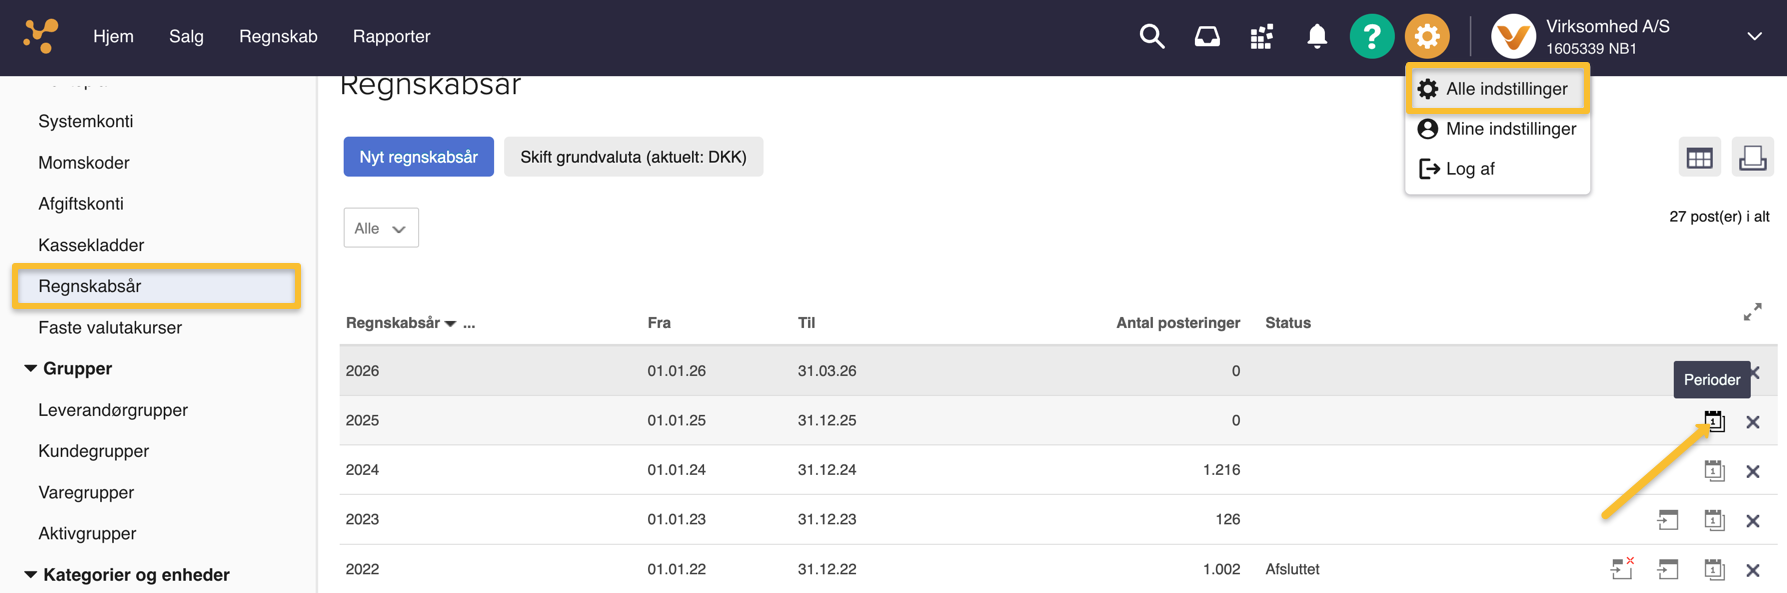Open the apps grid icon
This screenshot has width=1787, height=593.
pos(1261,37)
